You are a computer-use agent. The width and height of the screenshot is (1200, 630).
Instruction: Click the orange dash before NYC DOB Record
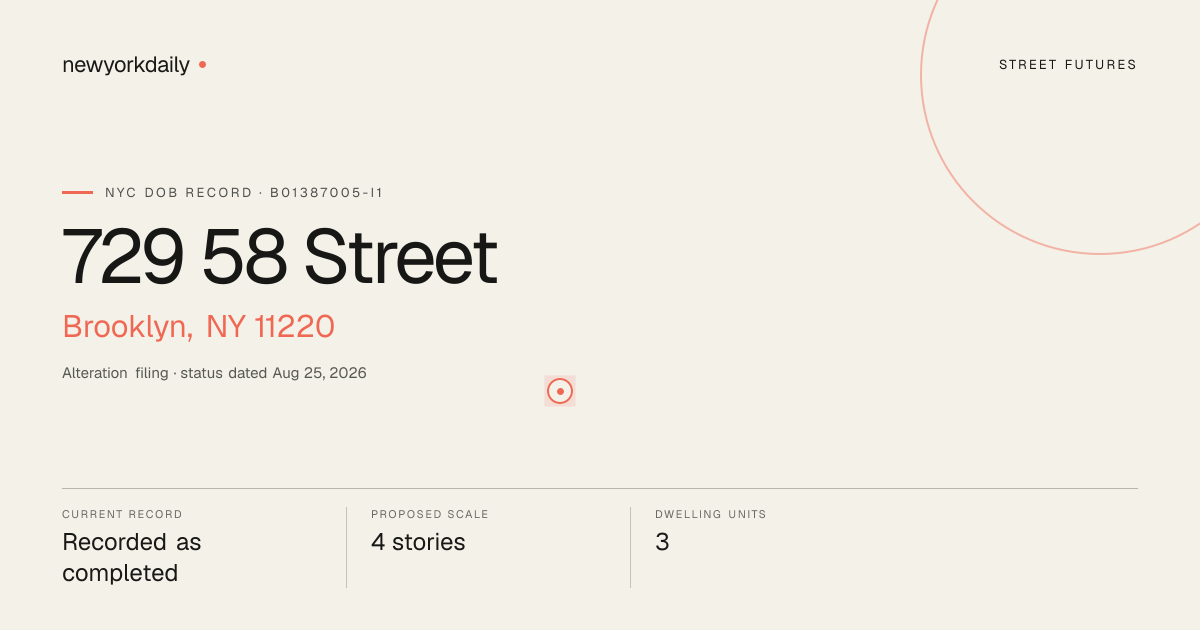(77, 192)
